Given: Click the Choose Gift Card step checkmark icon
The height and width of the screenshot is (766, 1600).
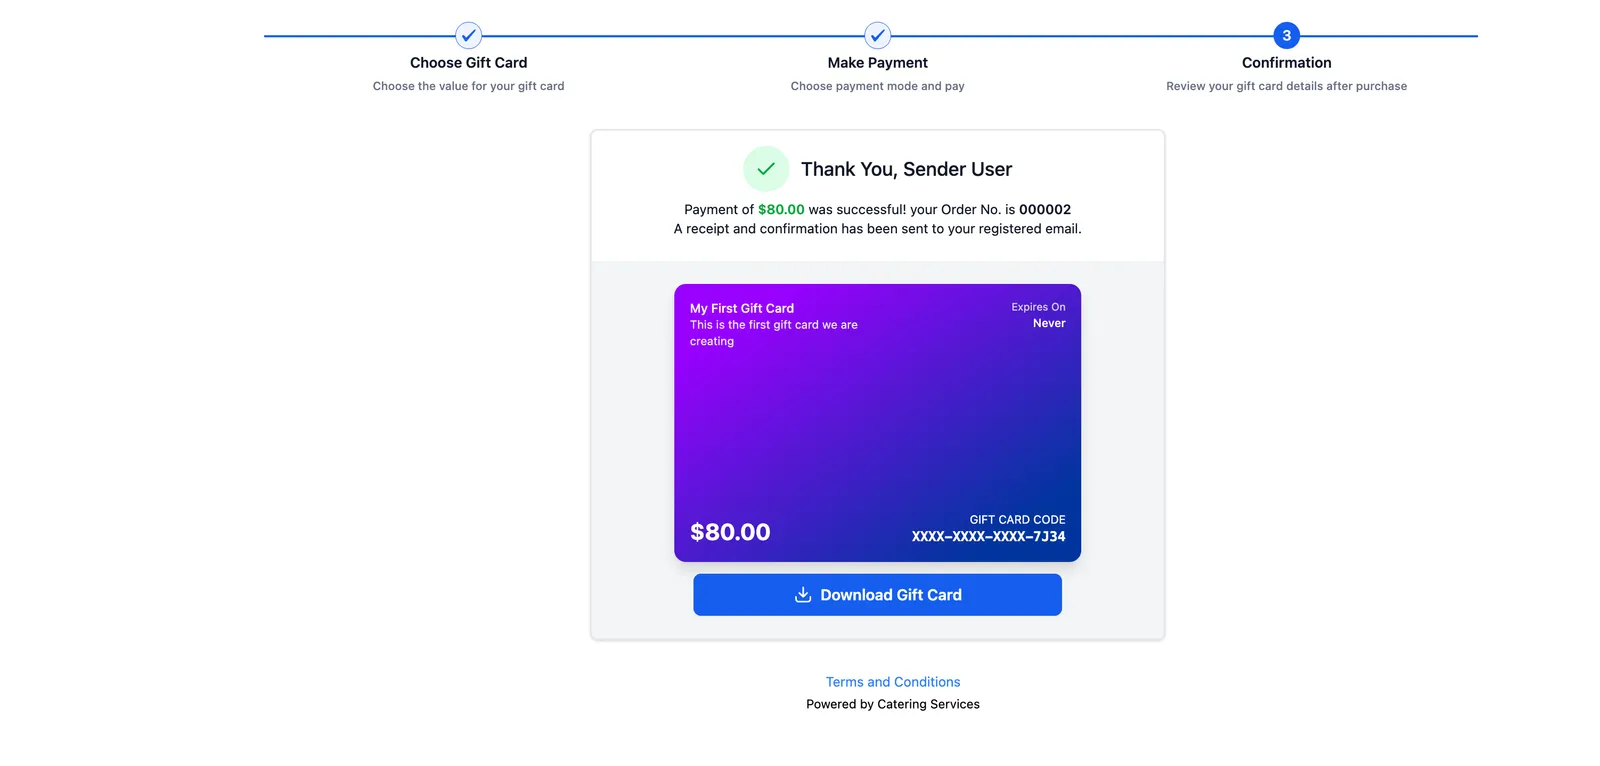Looking at the screenshot, I should pyautogui.click(x=468, y=35).
